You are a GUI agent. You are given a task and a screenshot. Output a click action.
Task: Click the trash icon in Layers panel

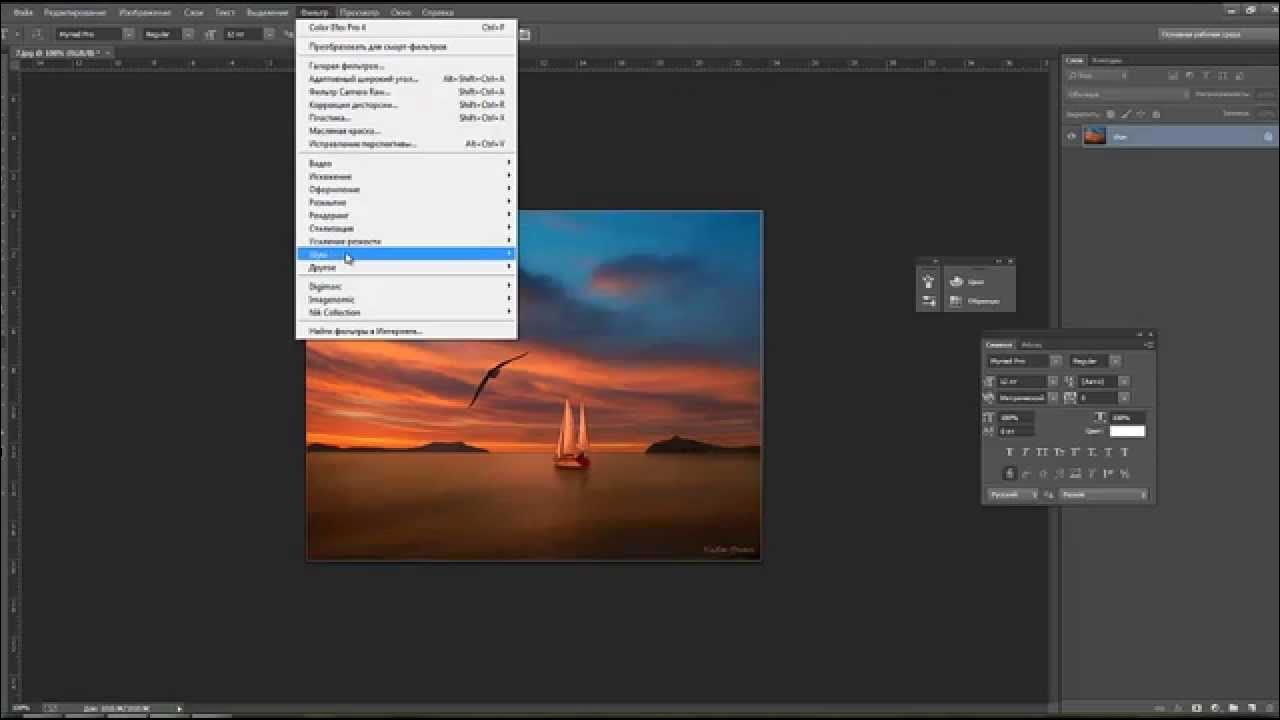click(1269, 708)
